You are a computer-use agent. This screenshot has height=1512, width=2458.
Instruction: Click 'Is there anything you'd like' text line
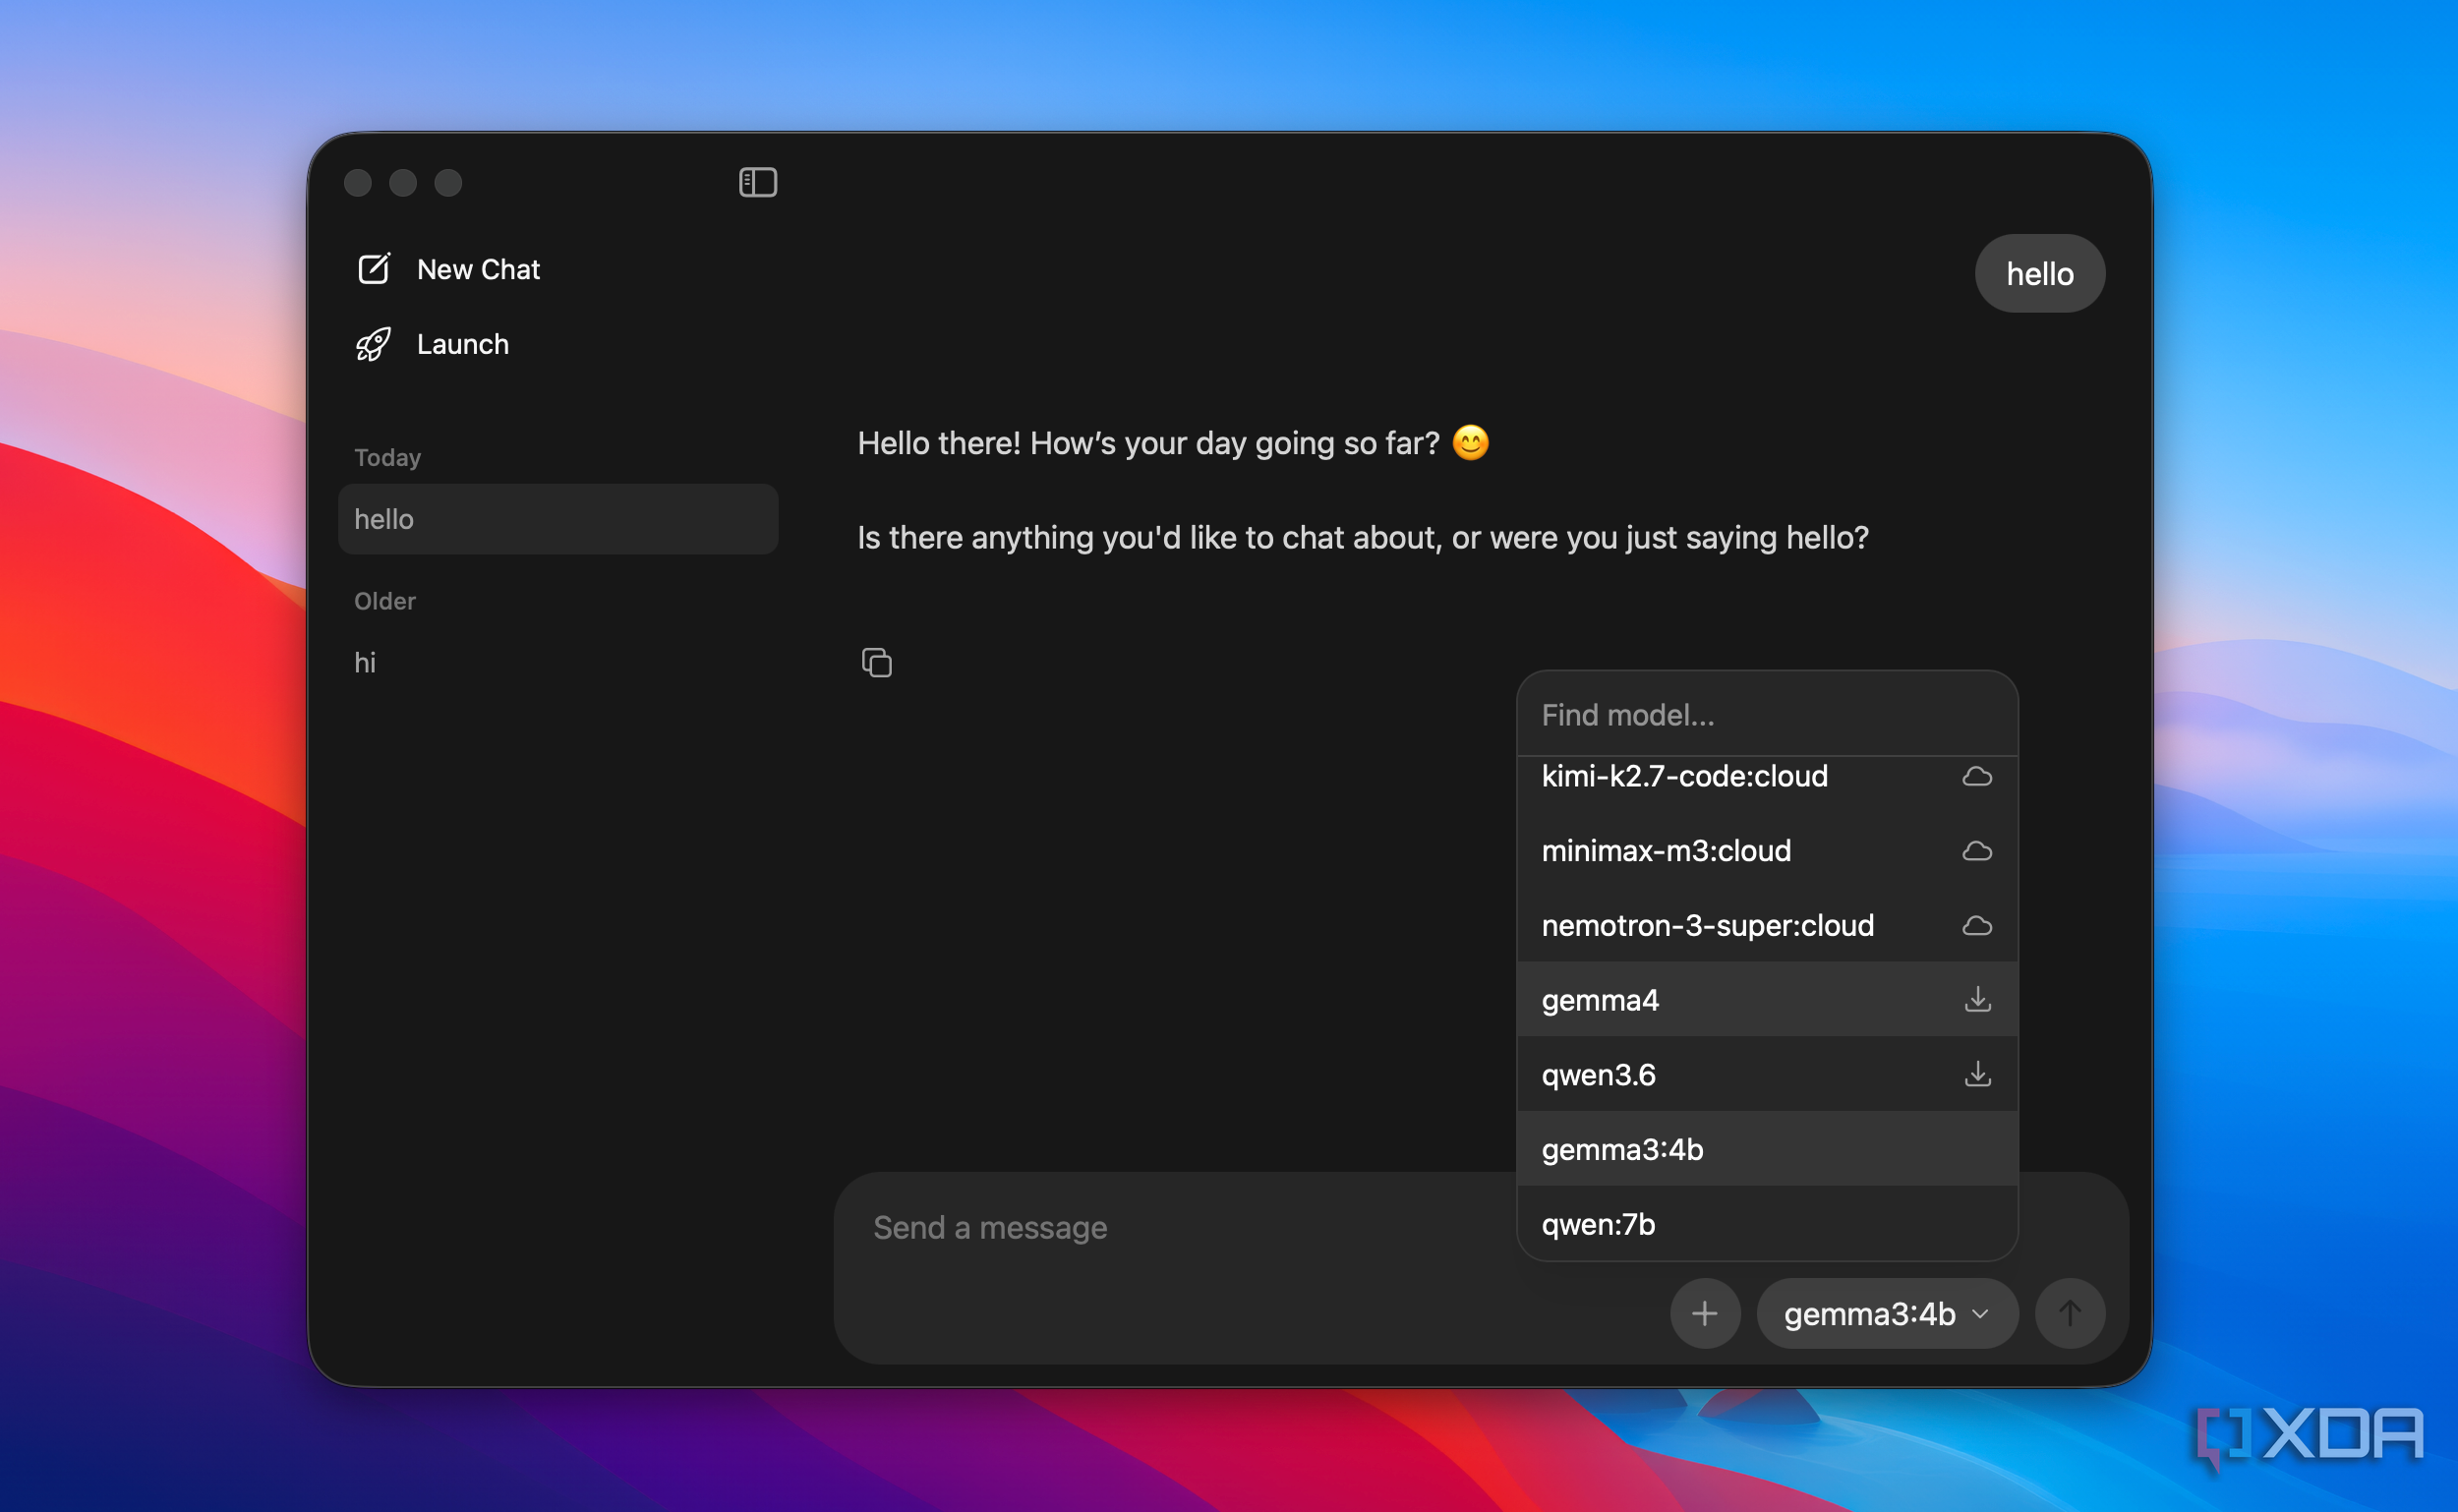1363,537
